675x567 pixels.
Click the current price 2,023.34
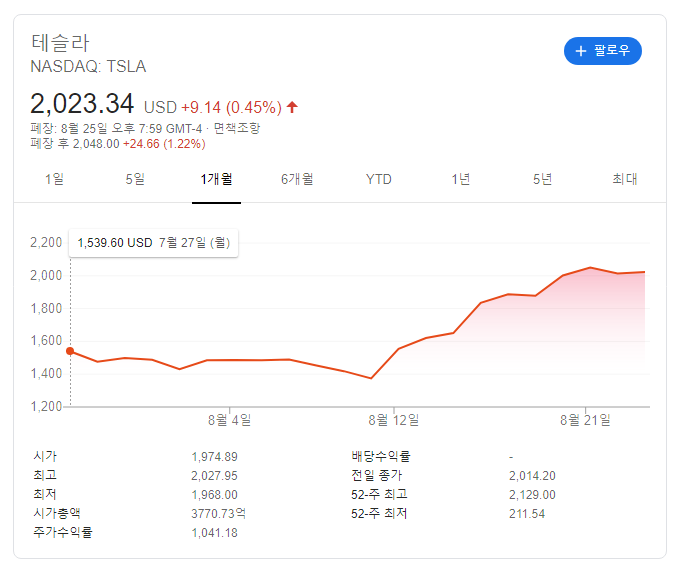pos(82,104)
